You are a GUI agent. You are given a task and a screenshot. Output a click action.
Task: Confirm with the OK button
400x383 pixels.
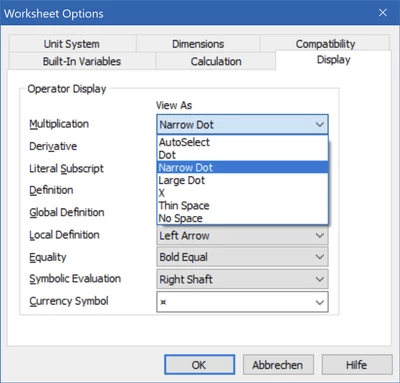click(199, 365)
